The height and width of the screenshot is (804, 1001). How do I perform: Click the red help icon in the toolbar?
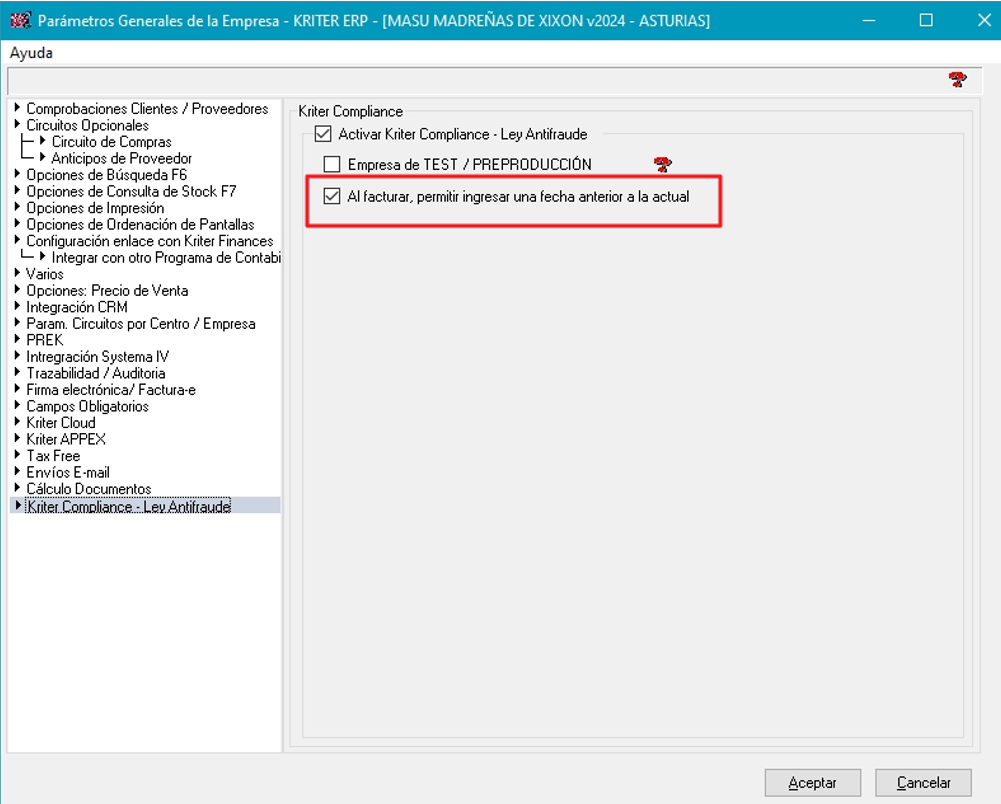point(957,80)
